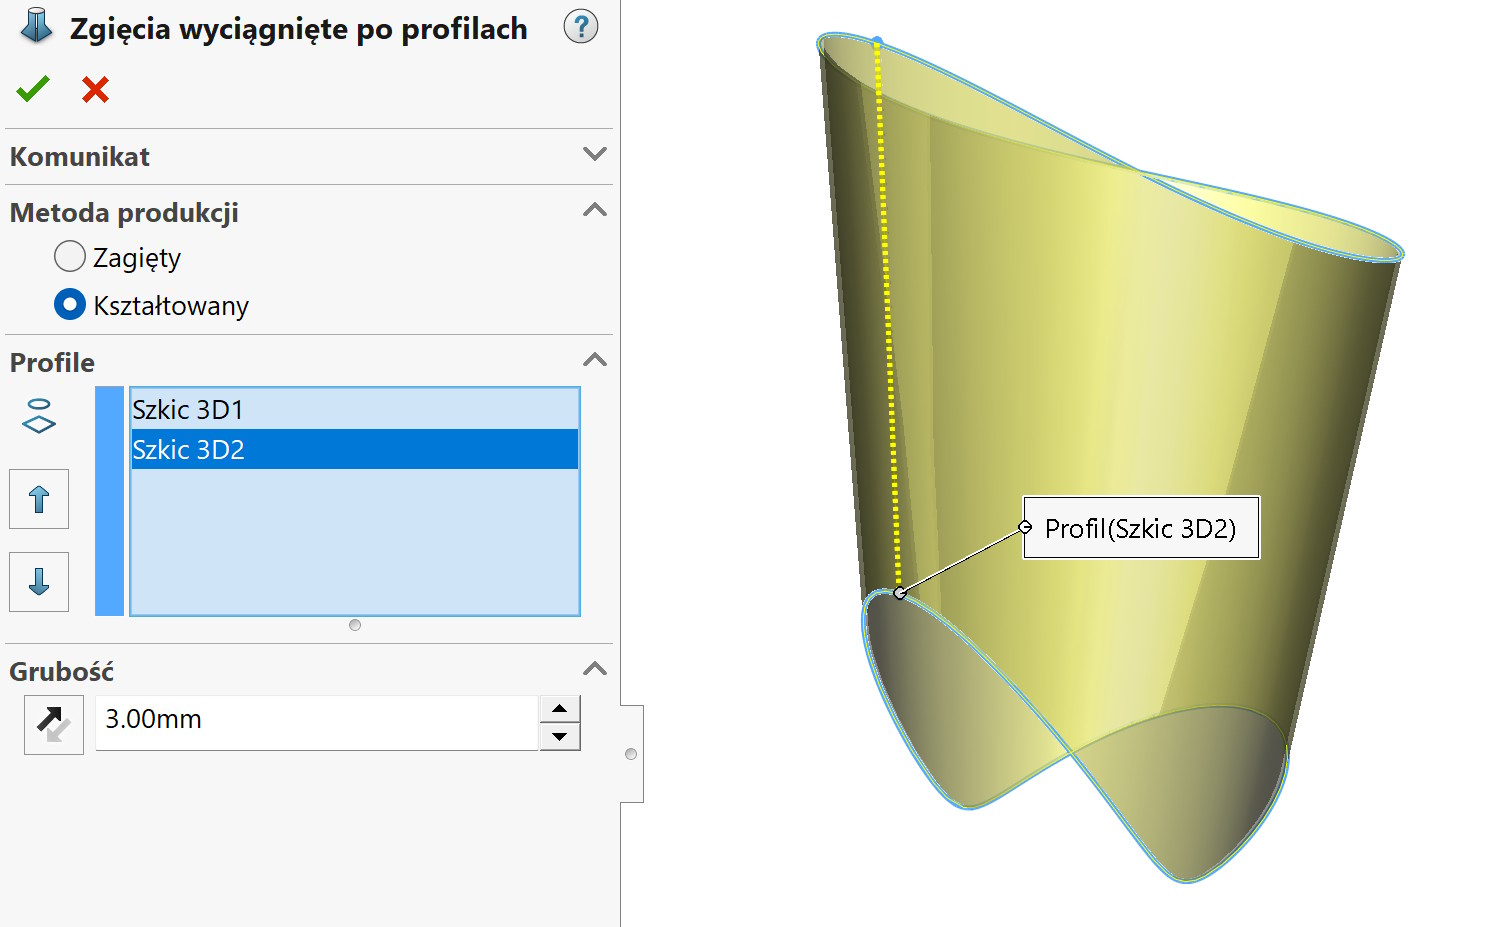1496x927 pixels.
Task: Reverse the thickness direction
Action: pos(54,724)
